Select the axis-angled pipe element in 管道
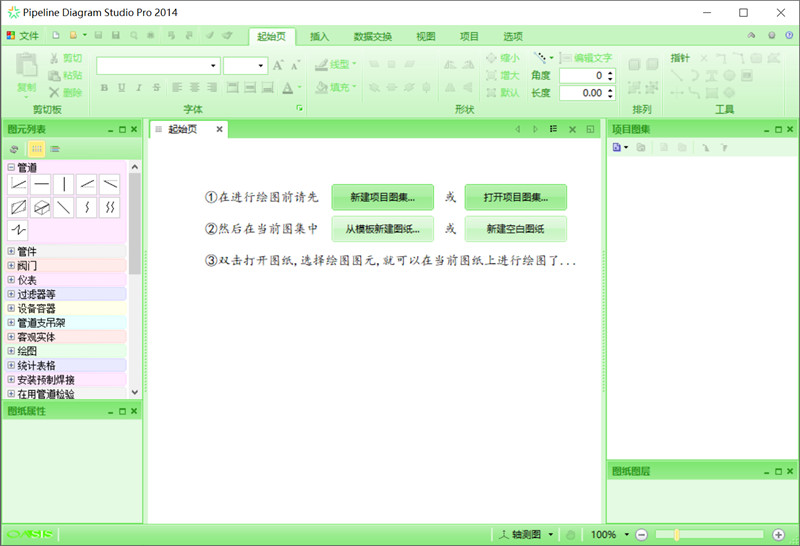The width and height of the screenshot is (800, 546). [x=18, y=184]
